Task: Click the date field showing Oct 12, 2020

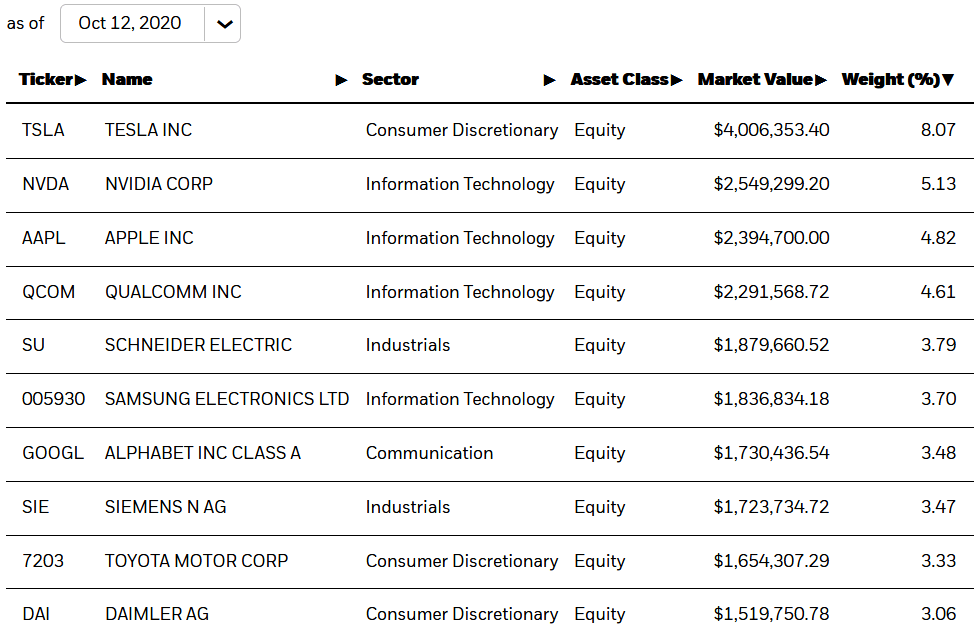Action: point(133,23)
